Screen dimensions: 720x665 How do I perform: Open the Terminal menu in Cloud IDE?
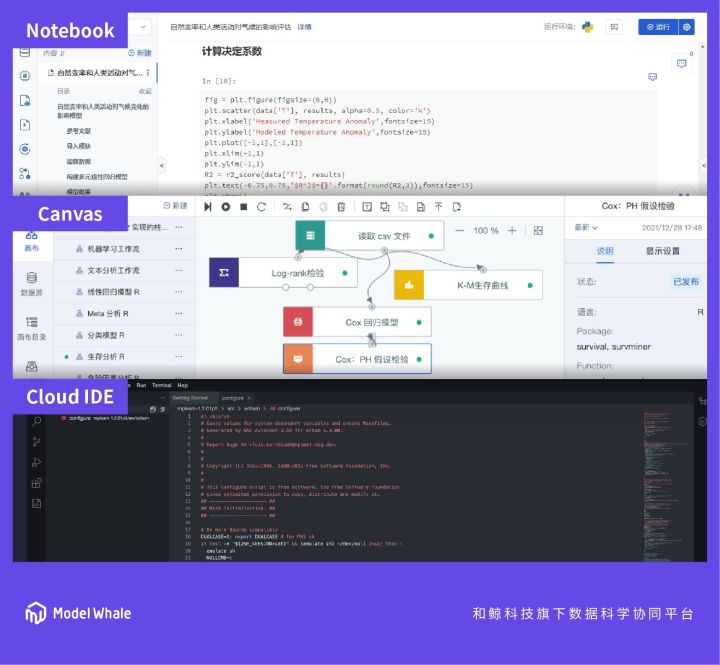[x=162, y=385]
